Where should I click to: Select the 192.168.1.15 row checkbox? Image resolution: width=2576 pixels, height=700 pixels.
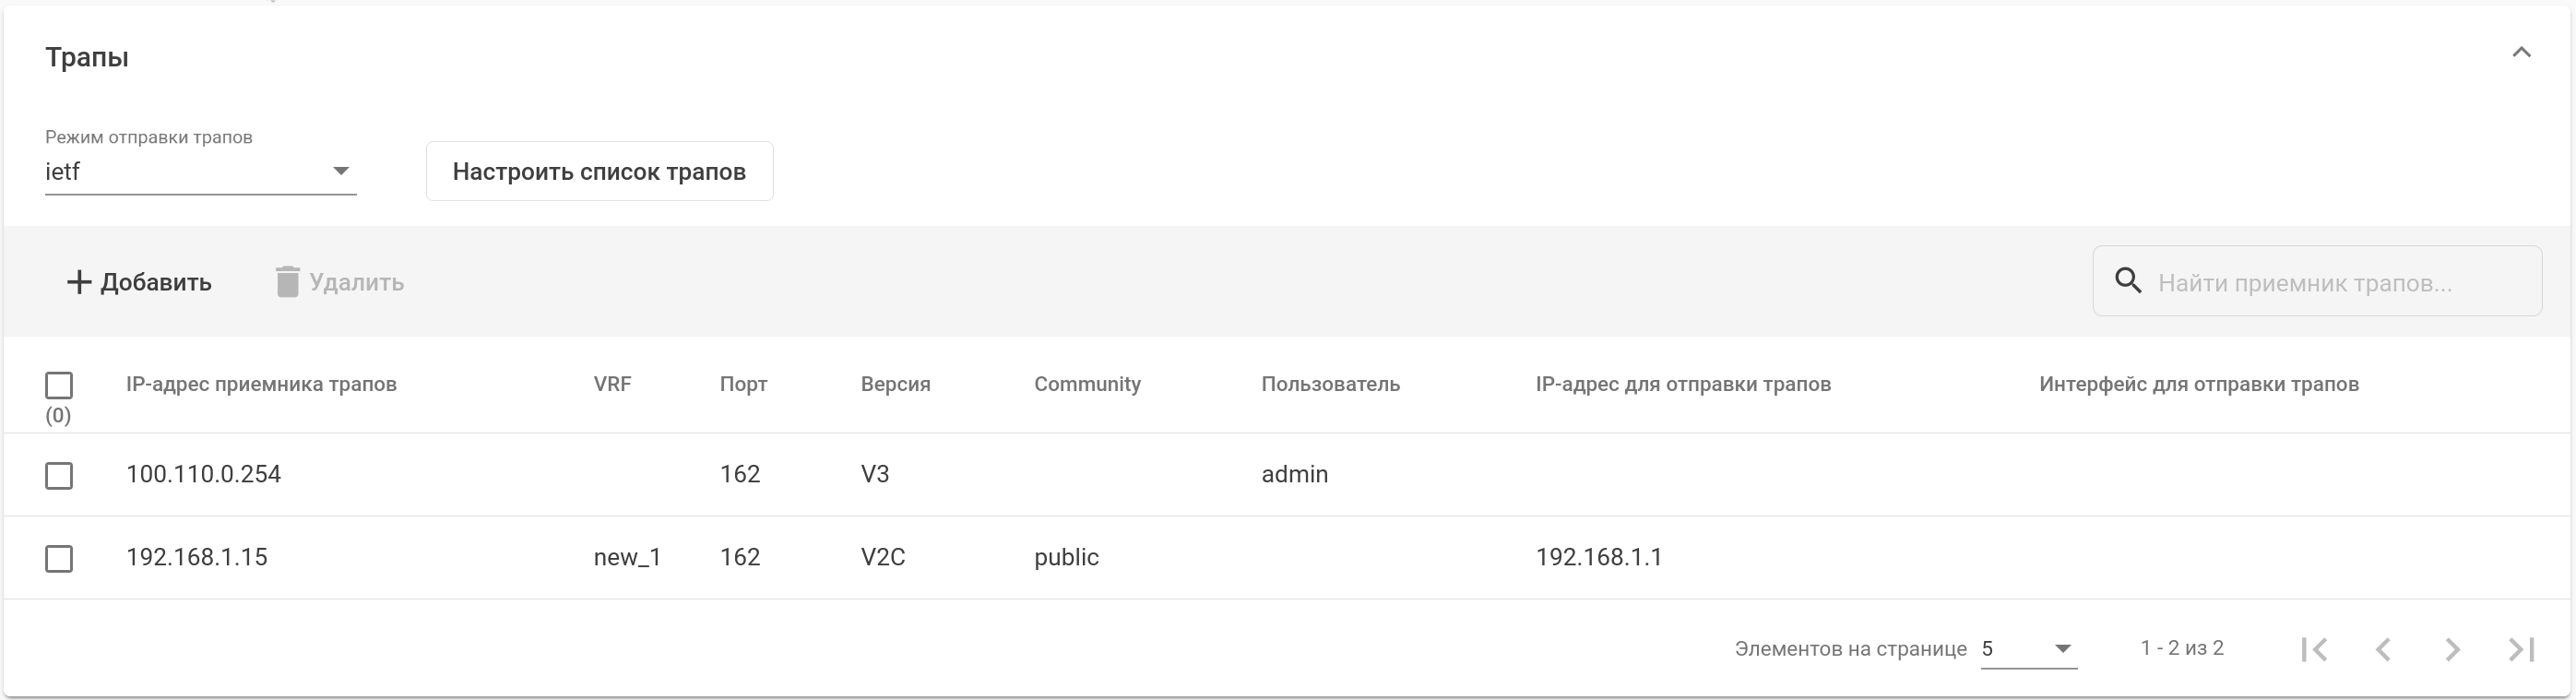tap(59, 558)
